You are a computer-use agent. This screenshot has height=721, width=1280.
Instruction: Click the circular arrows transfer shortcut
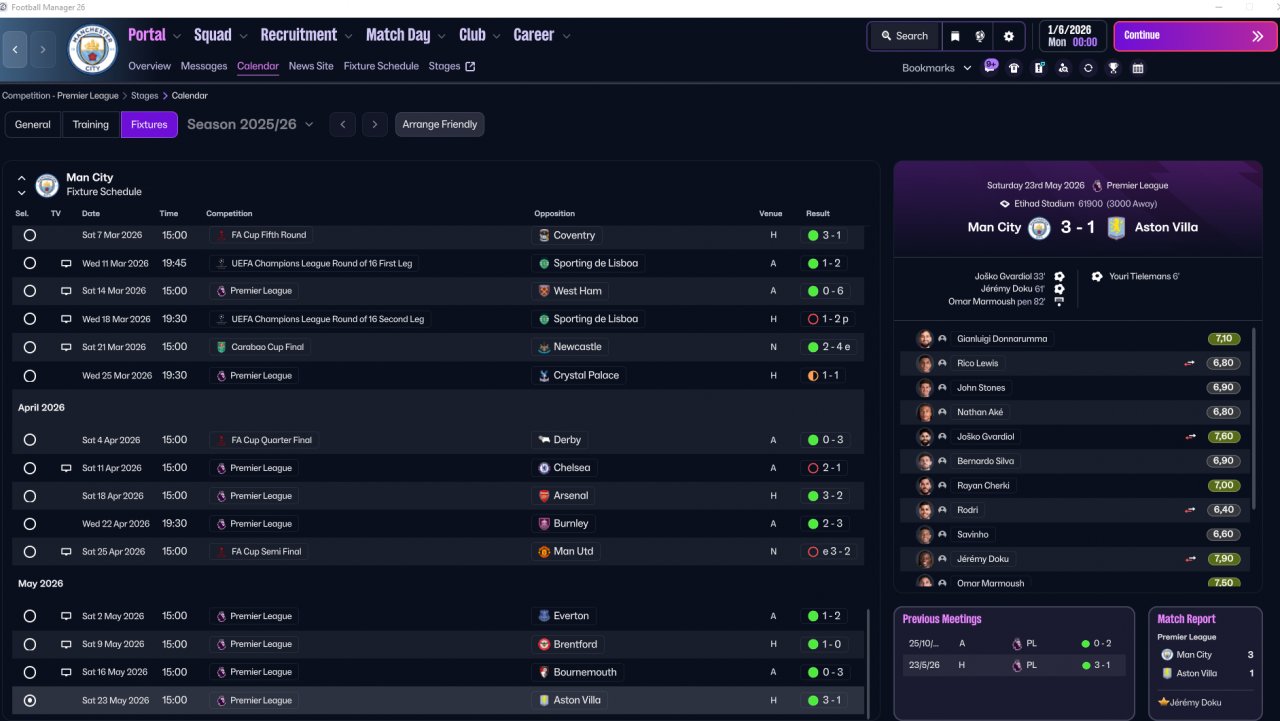tap(1088, 68)
